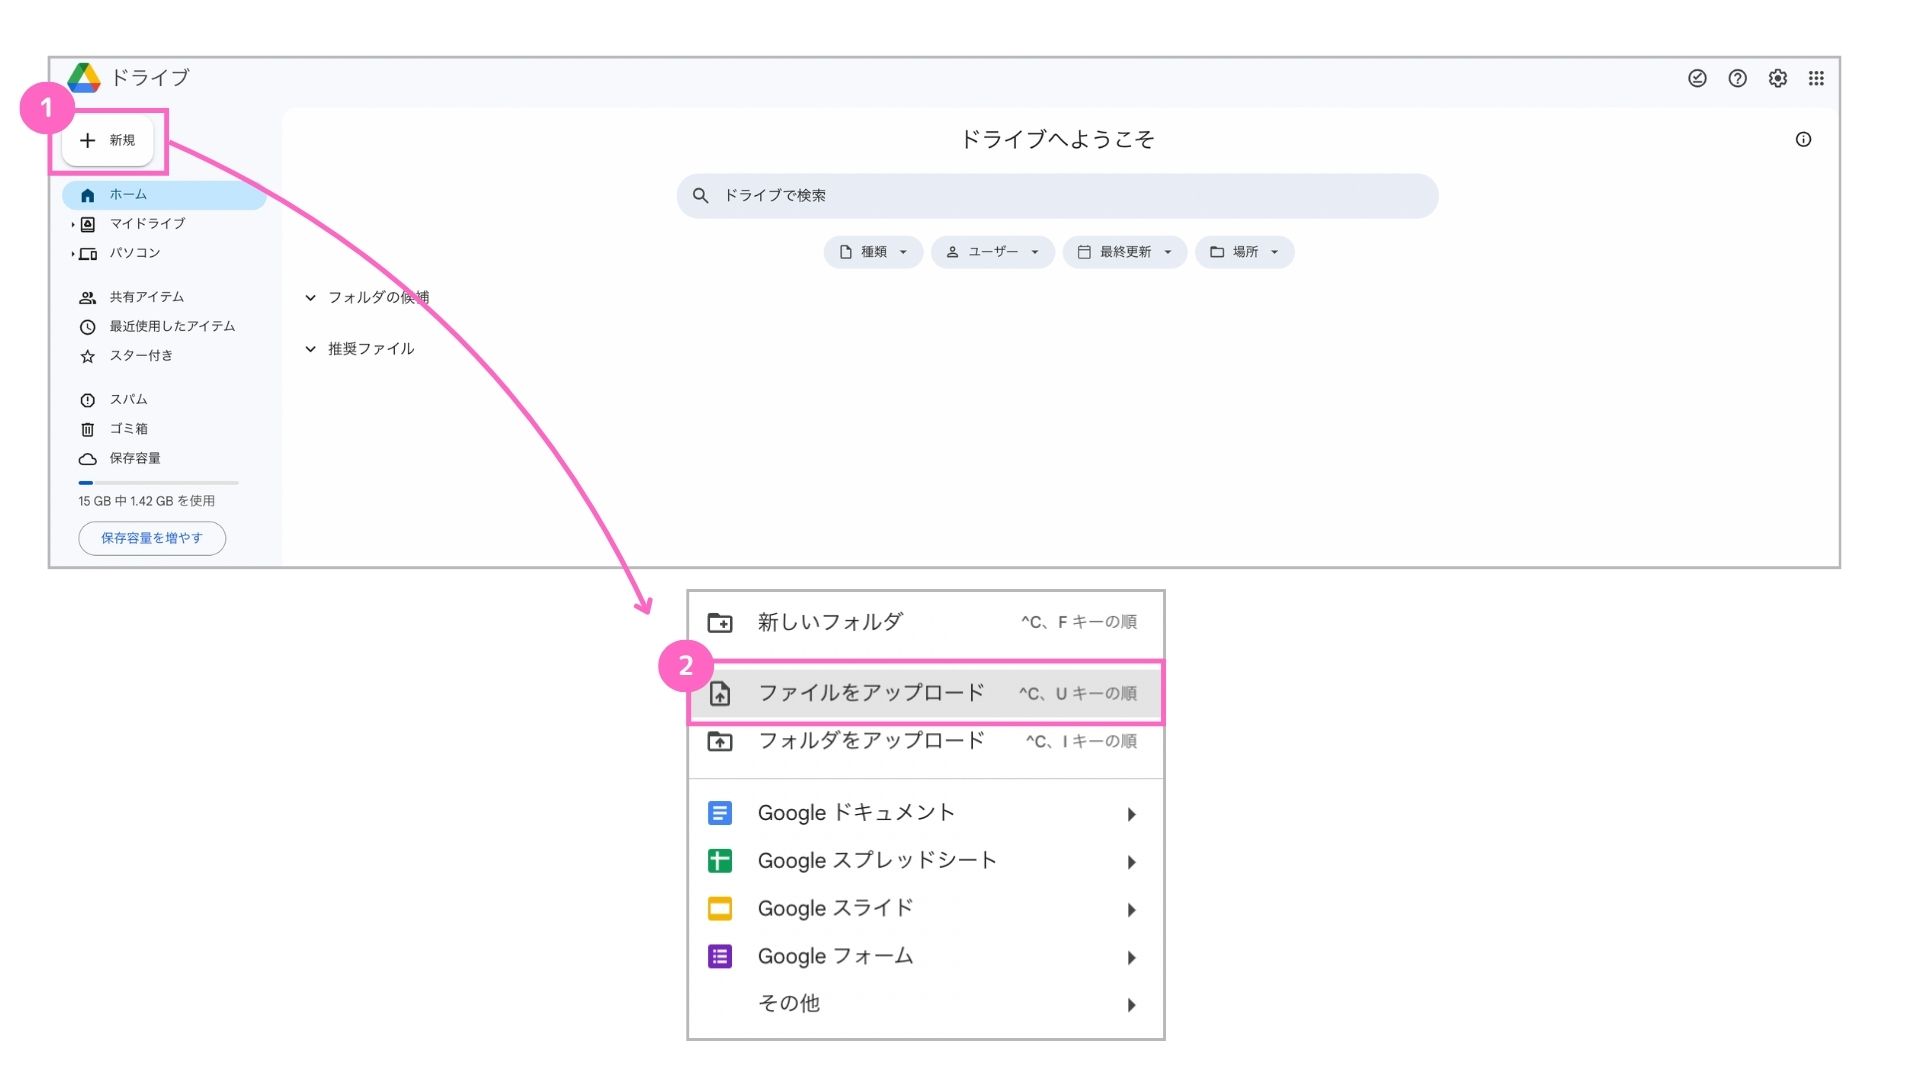Open the 種類 filter dropdown
The width and height of the screenshot is (1920, 1080).
pos(873,252)
